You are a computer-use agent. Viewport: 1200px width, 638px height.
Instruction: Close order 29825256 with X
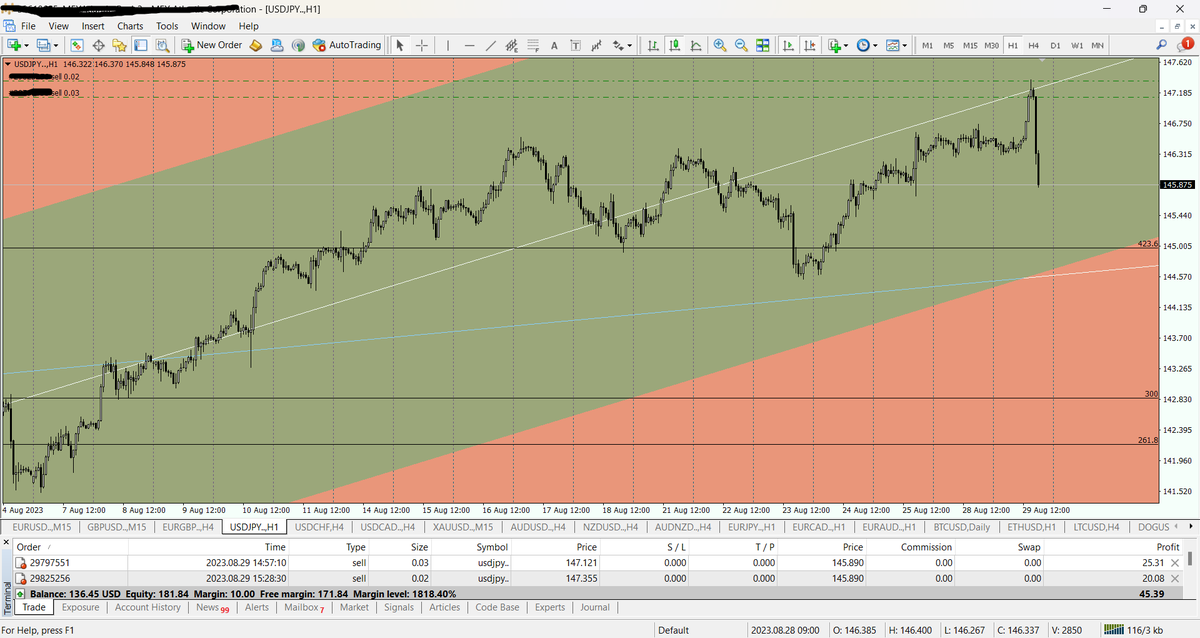point(1174,578)
